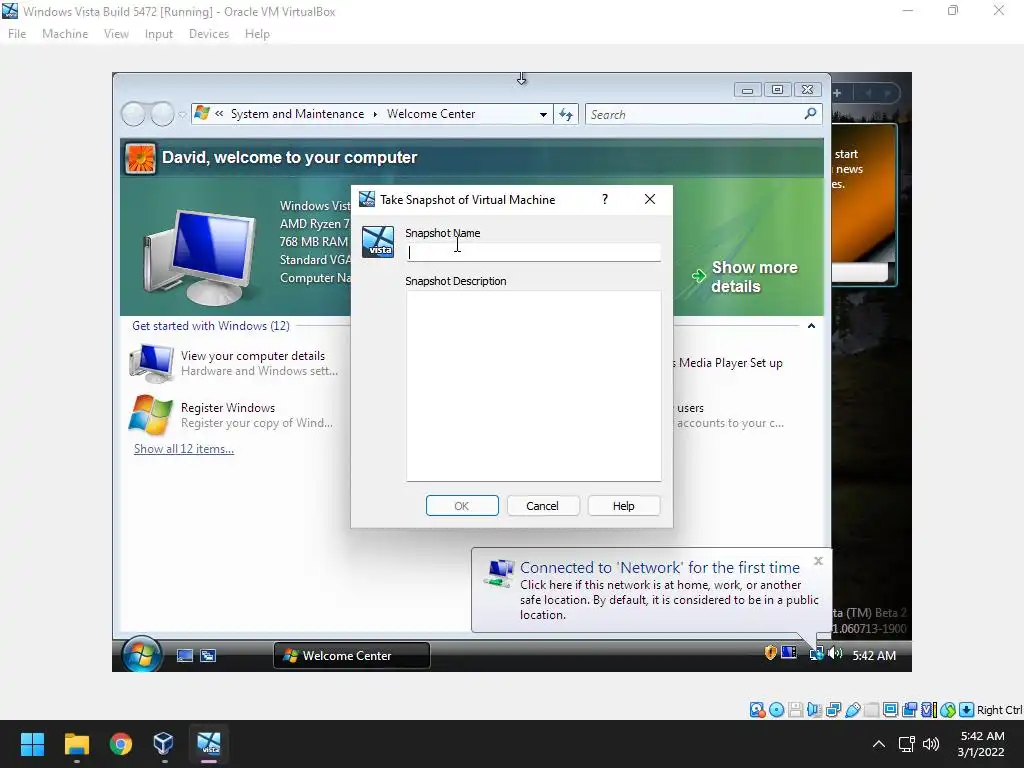Click the Vista security shield tray icon
This screenshot has height=768, width=1024.
click(771, 652)
